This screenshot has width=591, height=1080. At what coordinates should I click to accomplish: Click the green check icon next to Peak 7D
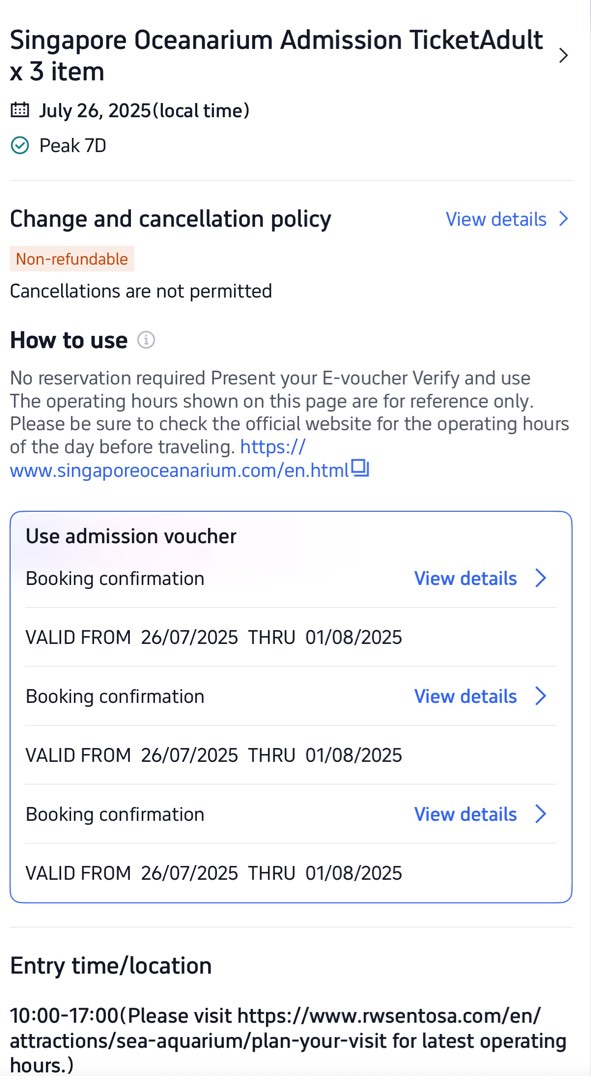click(20, 145)
